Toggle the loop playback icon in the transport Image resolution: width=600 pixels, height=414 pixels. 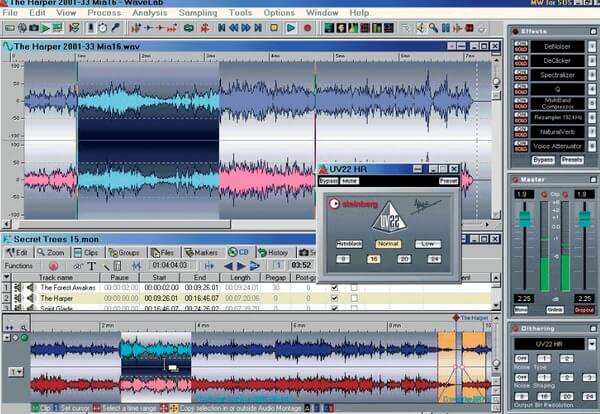coord(188,28)
